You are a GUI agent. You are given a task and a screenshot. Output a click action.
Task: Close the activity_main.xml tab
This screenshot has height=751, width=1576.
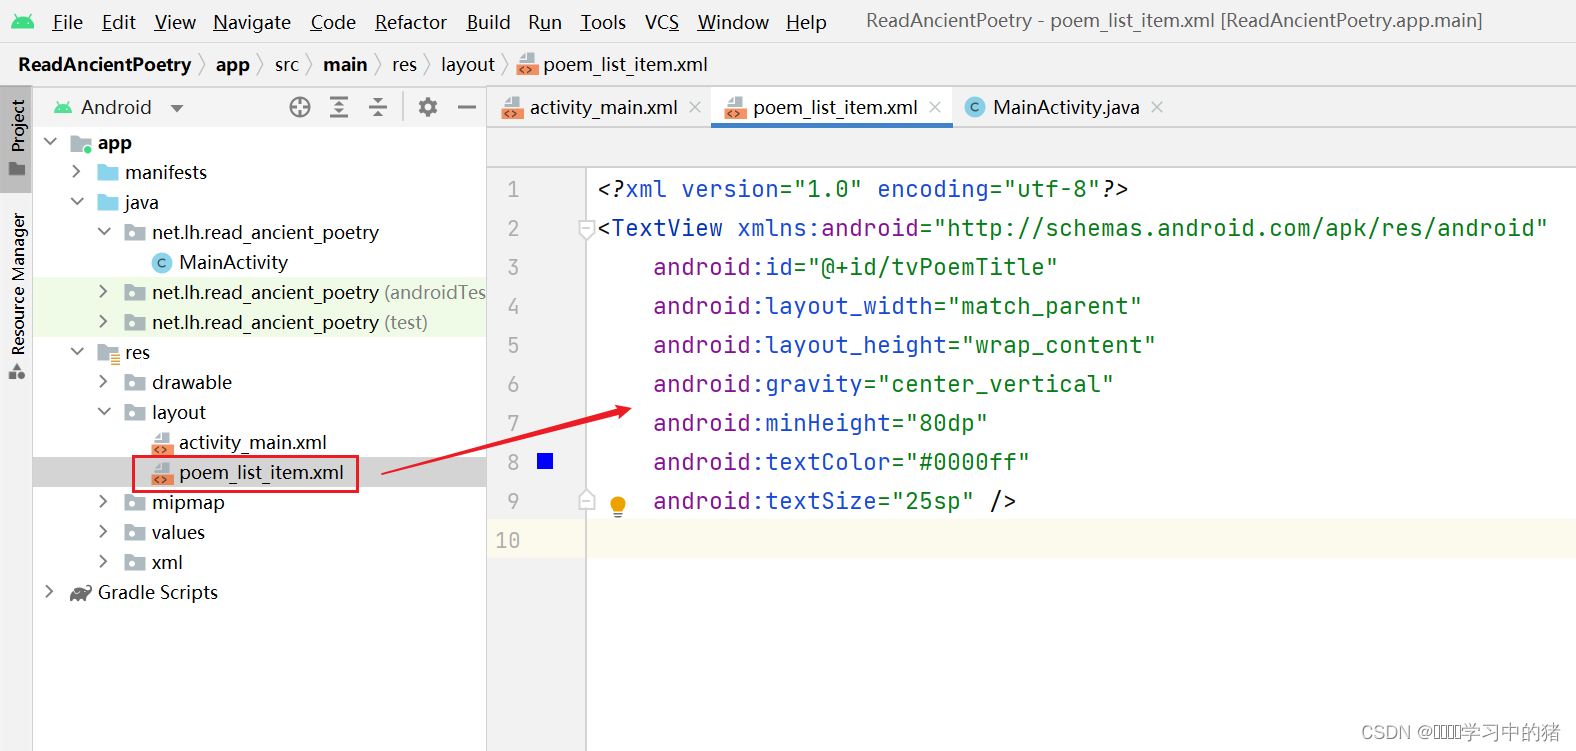tap(695, 107)
